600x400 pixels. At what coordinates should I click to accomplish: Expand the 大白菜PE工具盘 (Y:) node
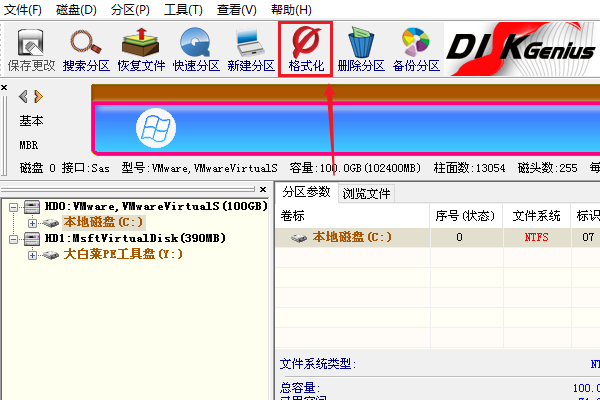33,255
